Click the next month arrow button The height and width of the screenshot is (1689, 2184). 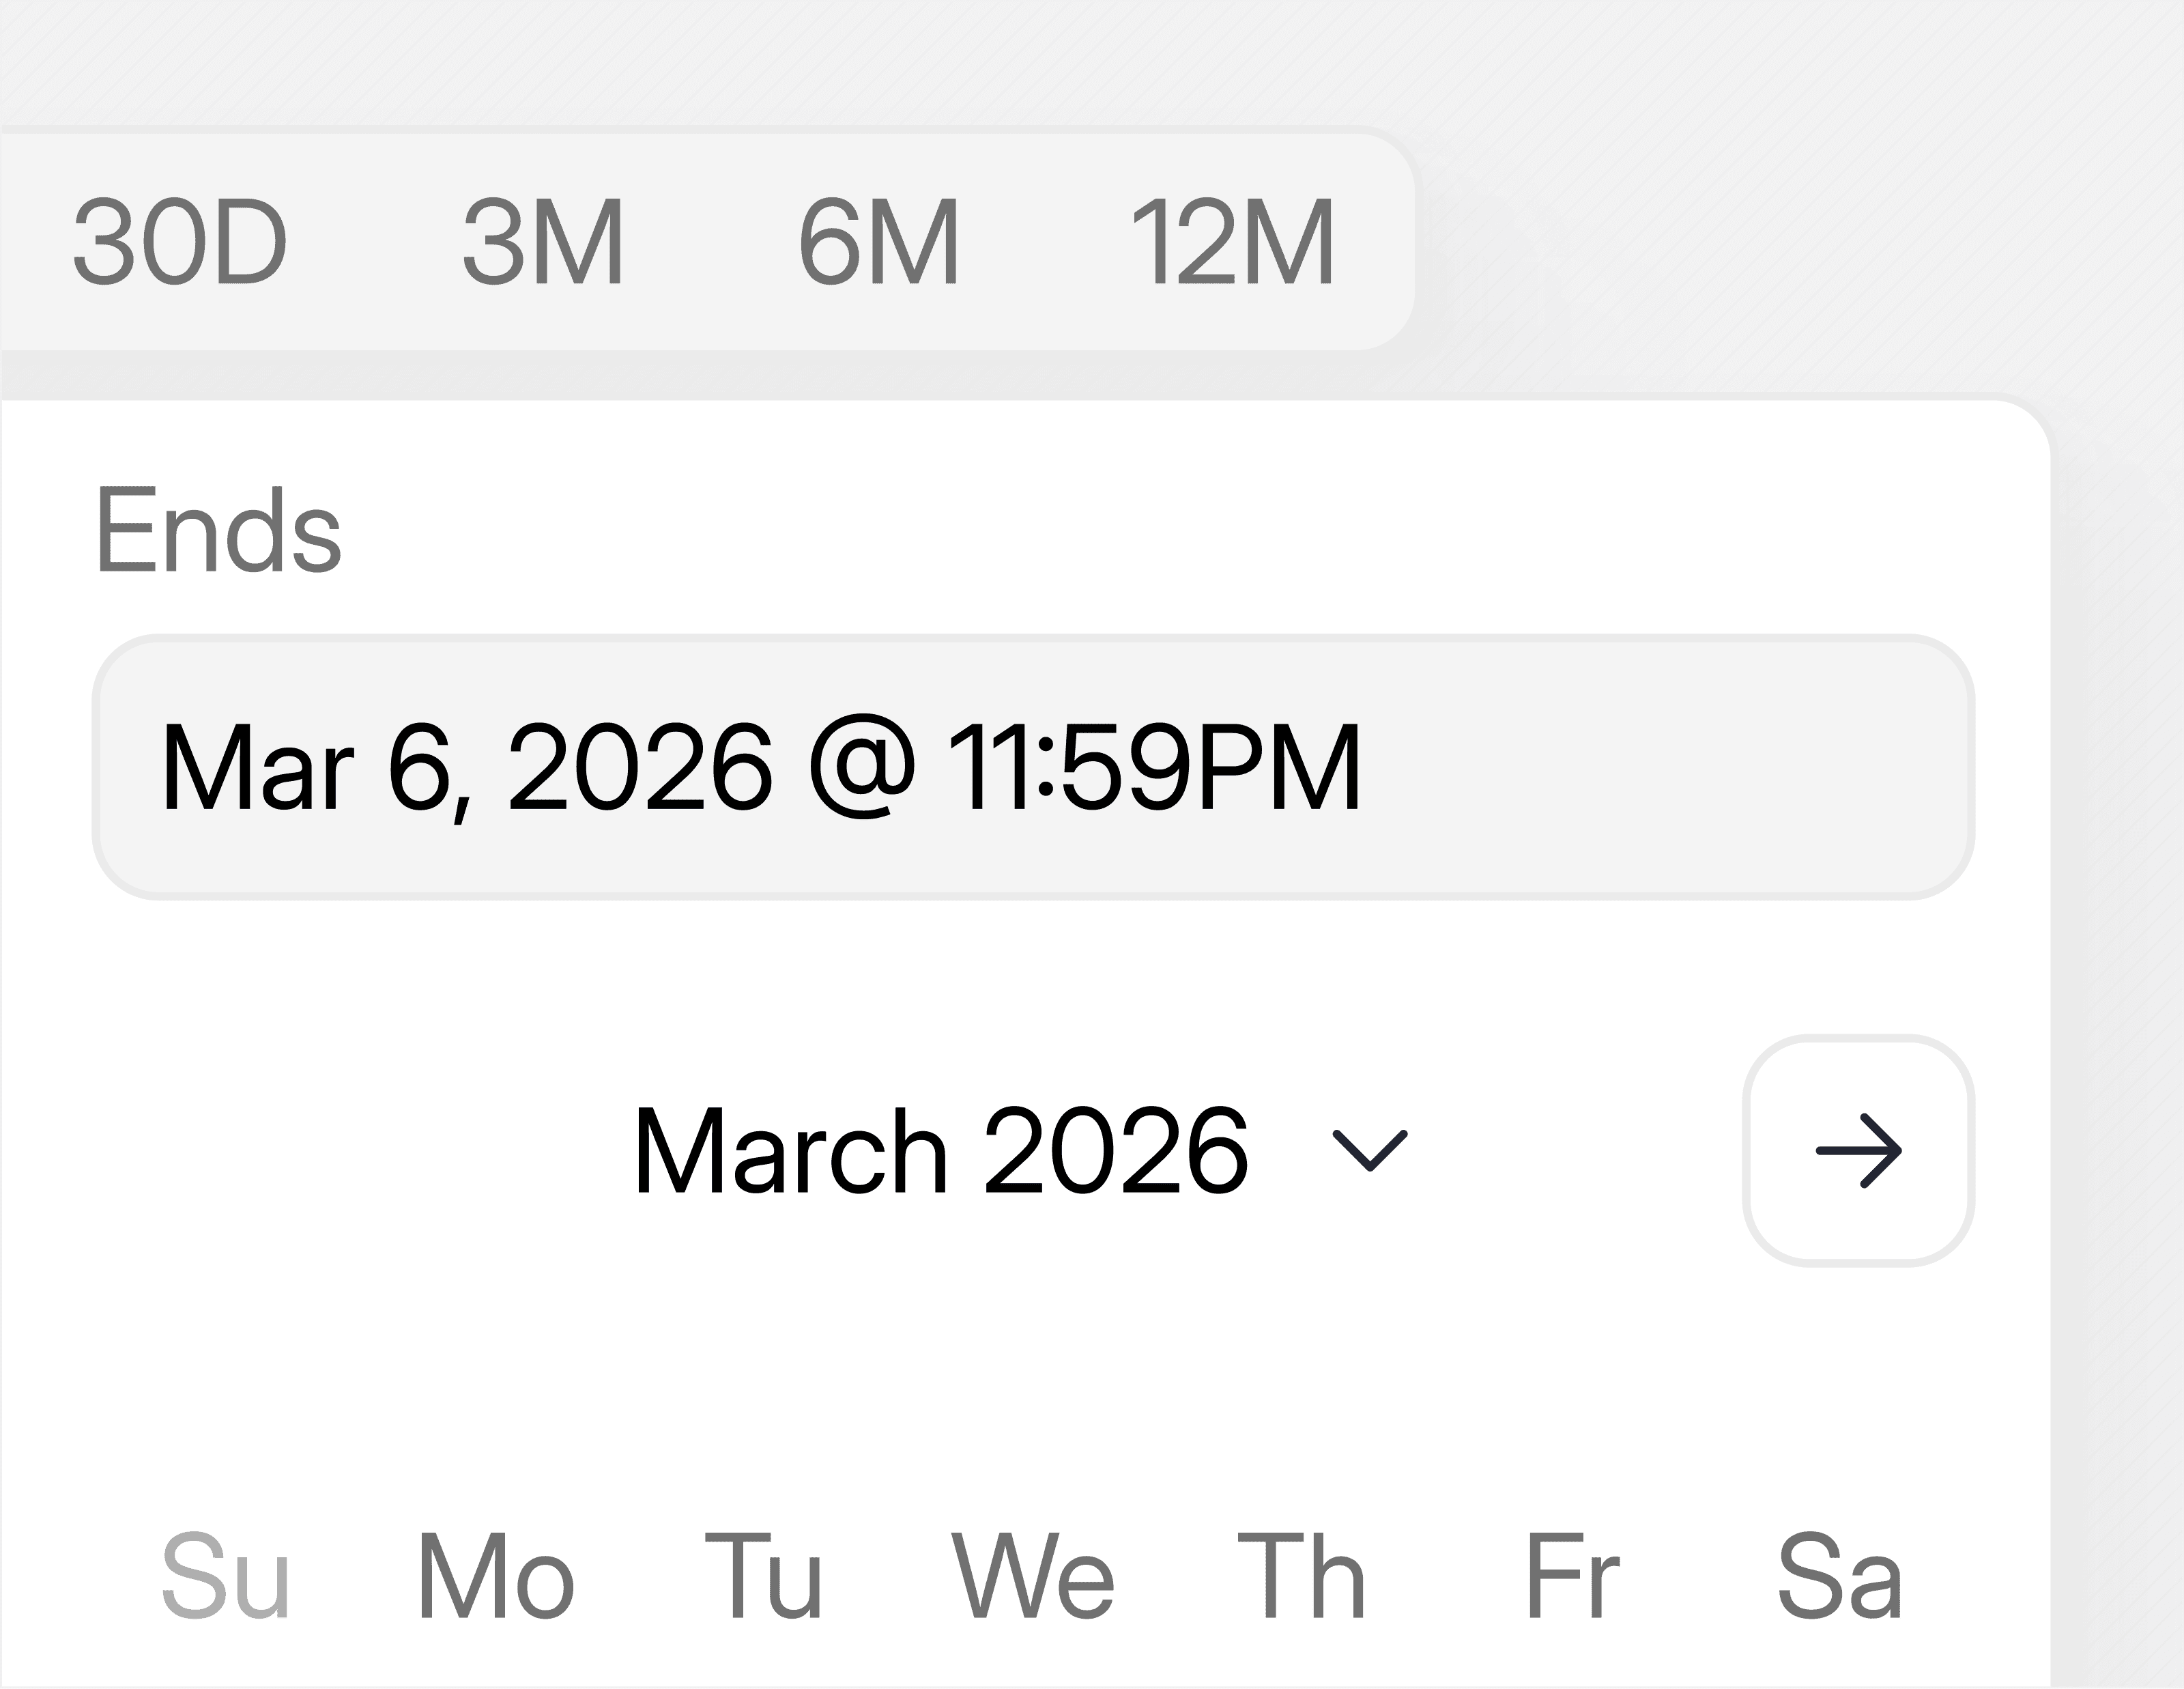[1858, 1151]
